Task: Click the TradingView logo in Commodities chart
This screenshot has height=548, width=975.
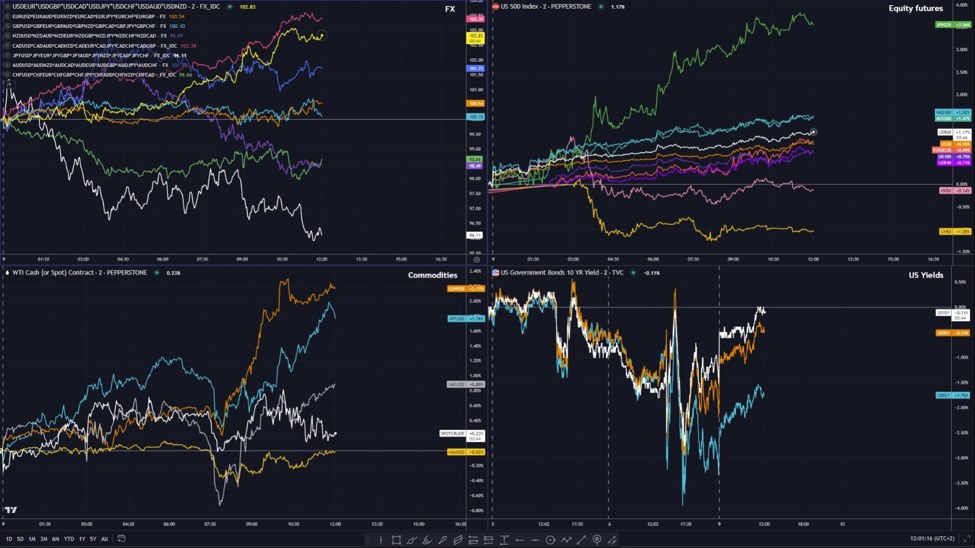Action: coord(10,509)
